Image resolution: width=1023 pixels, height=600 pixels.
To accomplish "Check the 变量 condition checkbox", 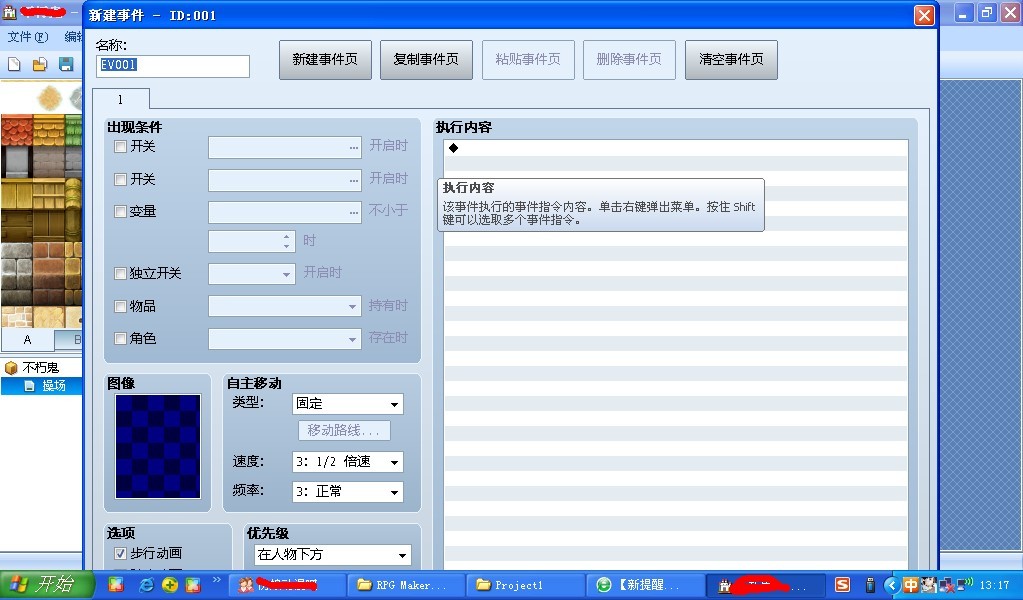I will (x=120, y=211).
